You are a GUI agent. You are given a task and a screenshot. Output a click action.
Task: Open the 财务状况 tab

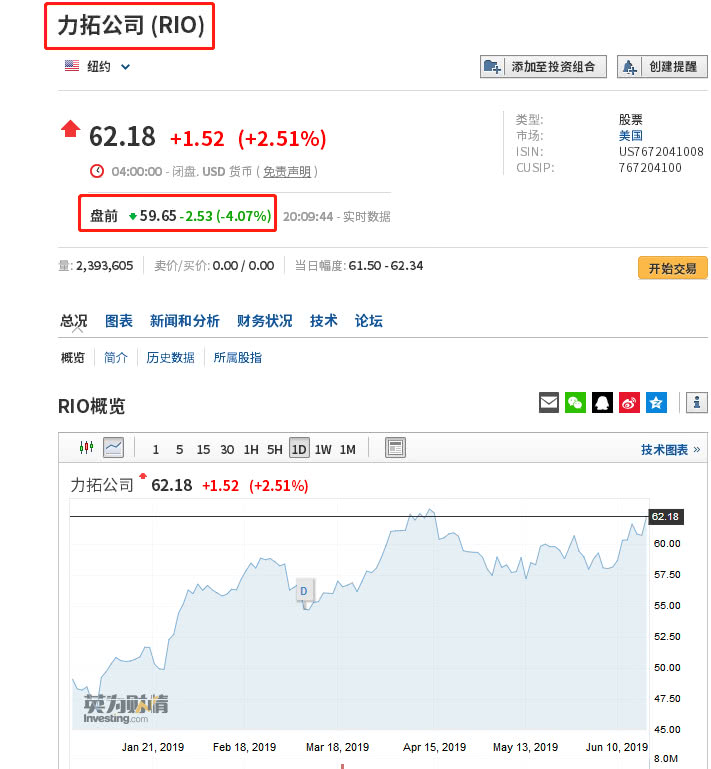point(264,321)
